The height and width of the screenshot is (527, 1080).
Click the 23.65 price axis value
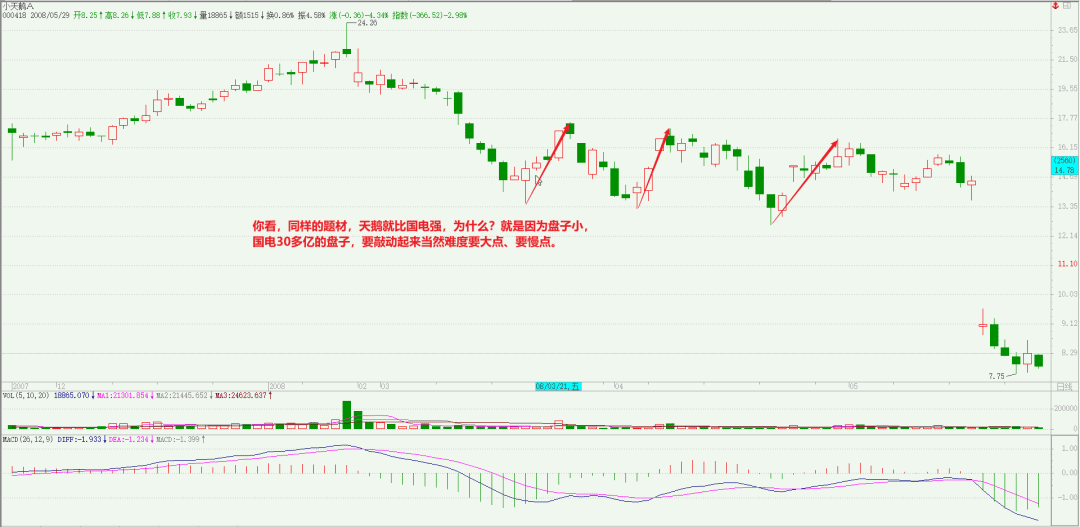tap(1068, 30)
